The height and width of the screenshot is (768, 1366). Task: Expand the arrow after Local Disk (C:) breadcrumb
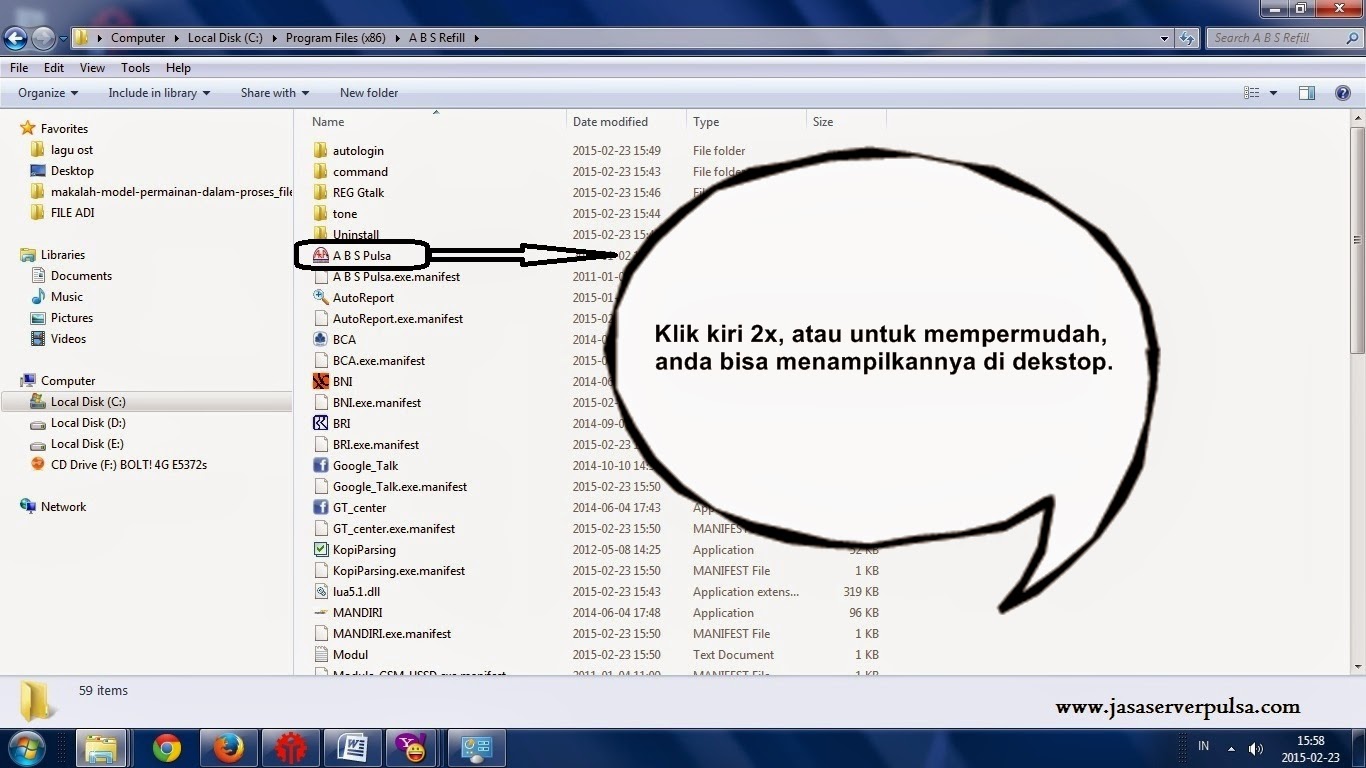tap(273, 38)
